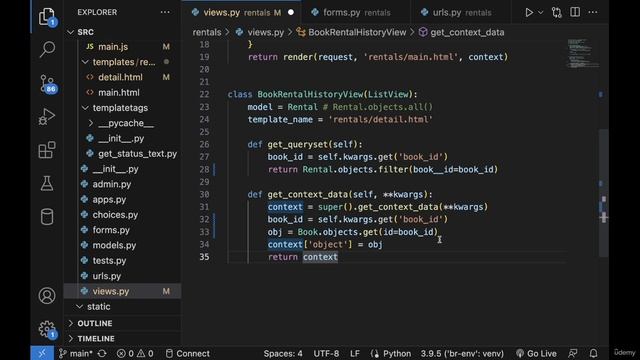Open the Search view

47,49
